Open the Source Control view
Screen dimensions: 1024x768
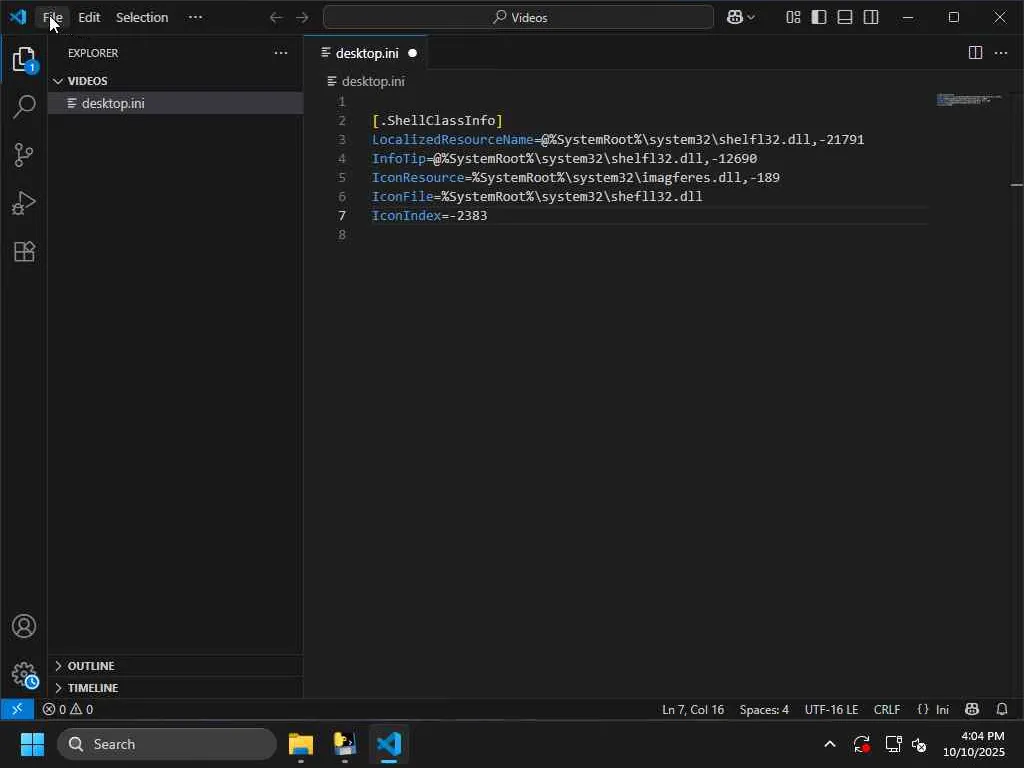click(24, 155)
